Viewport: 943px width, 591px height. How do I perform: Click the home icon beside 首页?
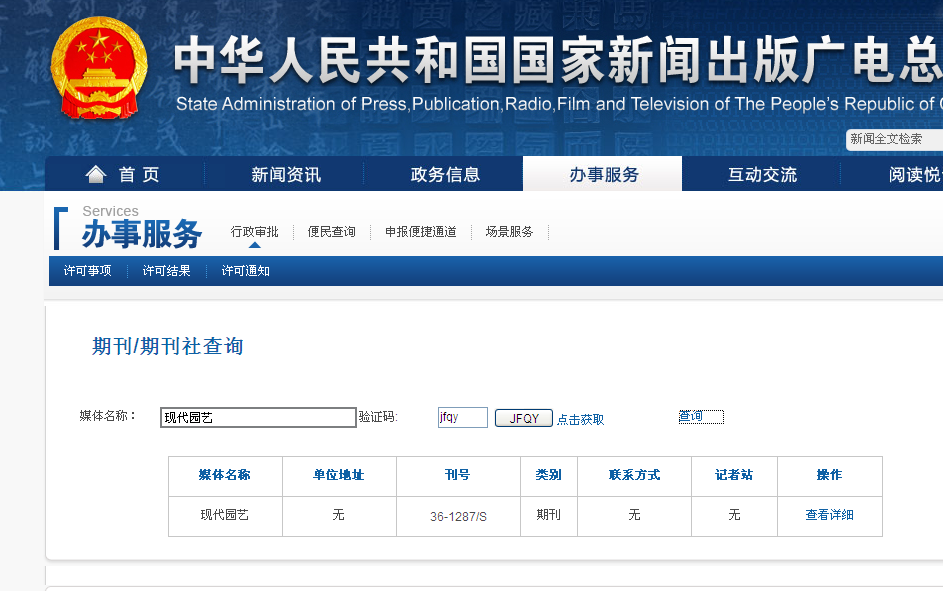tap(96, 174)
